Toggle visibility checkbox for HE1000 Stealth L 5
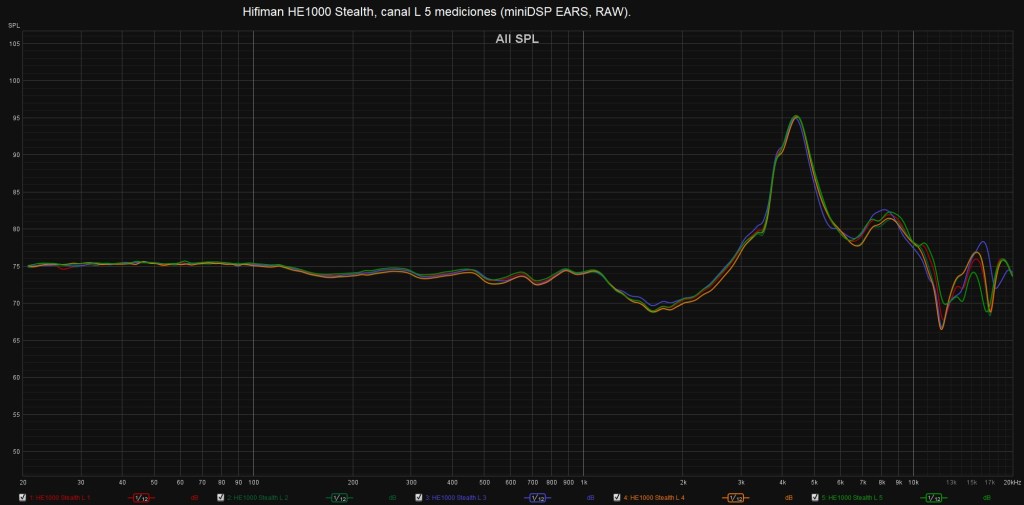 [815, 497]
